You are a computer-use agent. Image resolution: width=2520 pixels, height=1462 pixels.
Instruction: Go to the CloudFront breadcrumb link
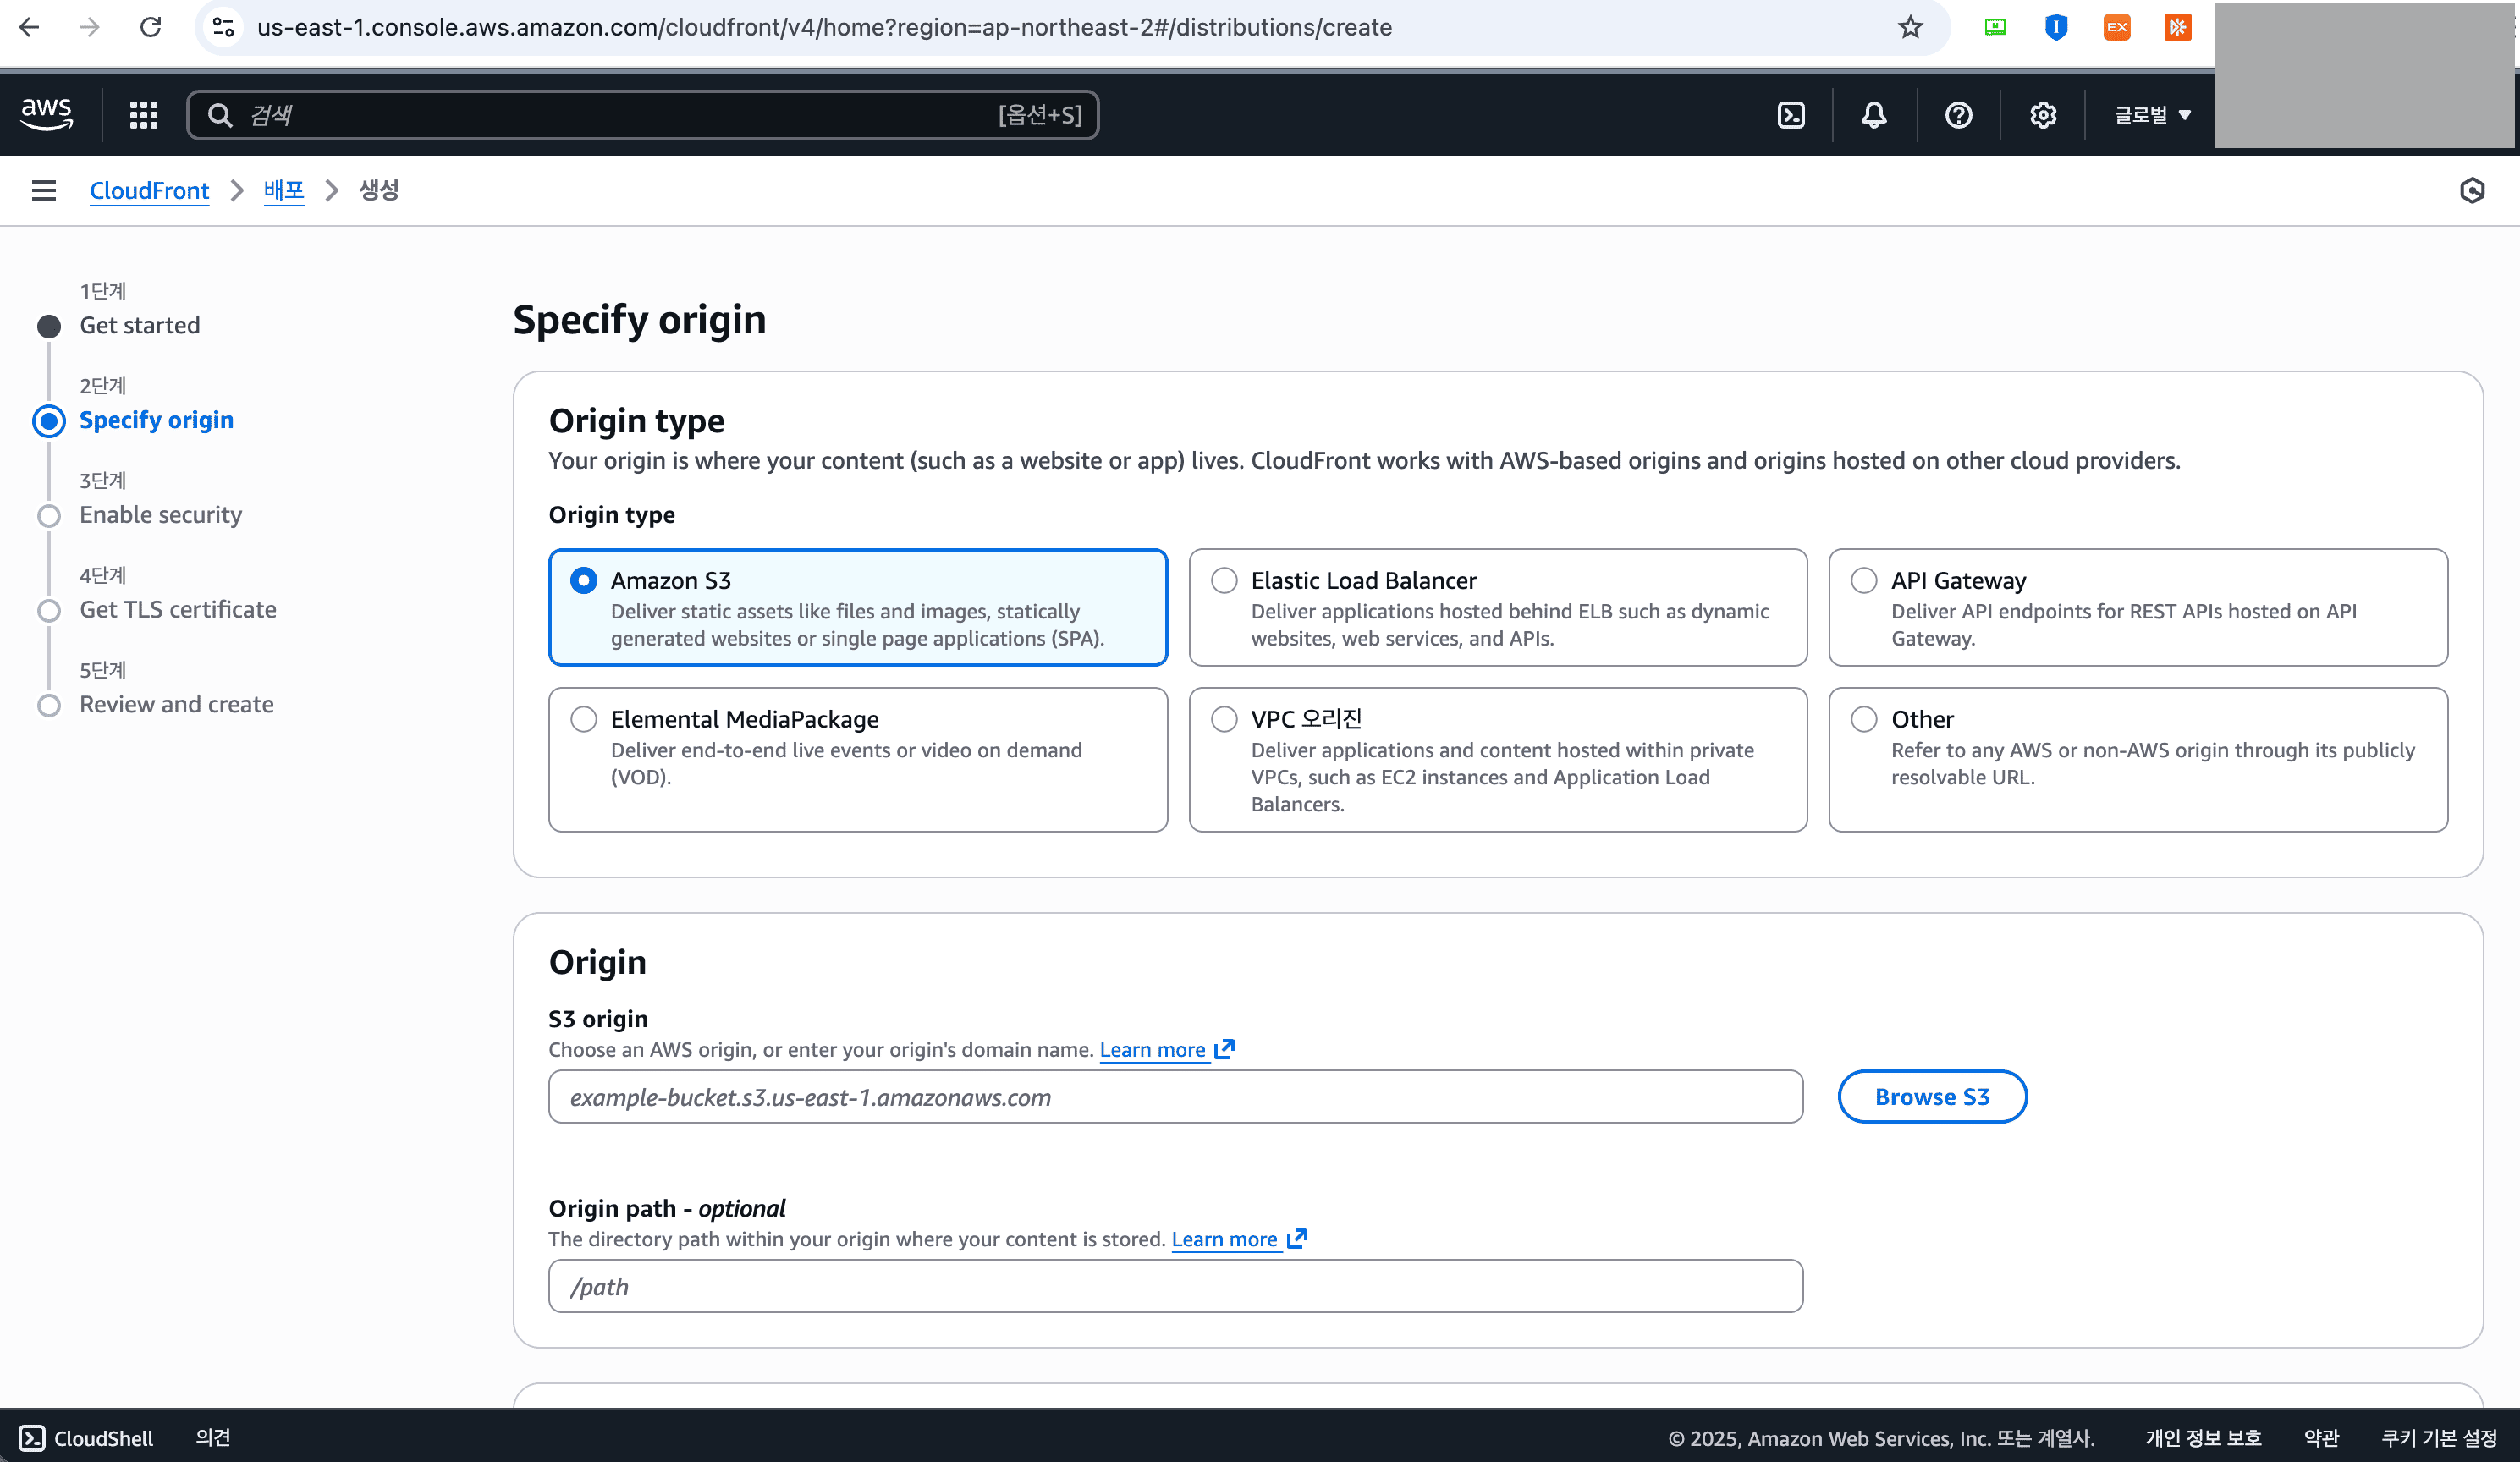(x=149, y=190)
